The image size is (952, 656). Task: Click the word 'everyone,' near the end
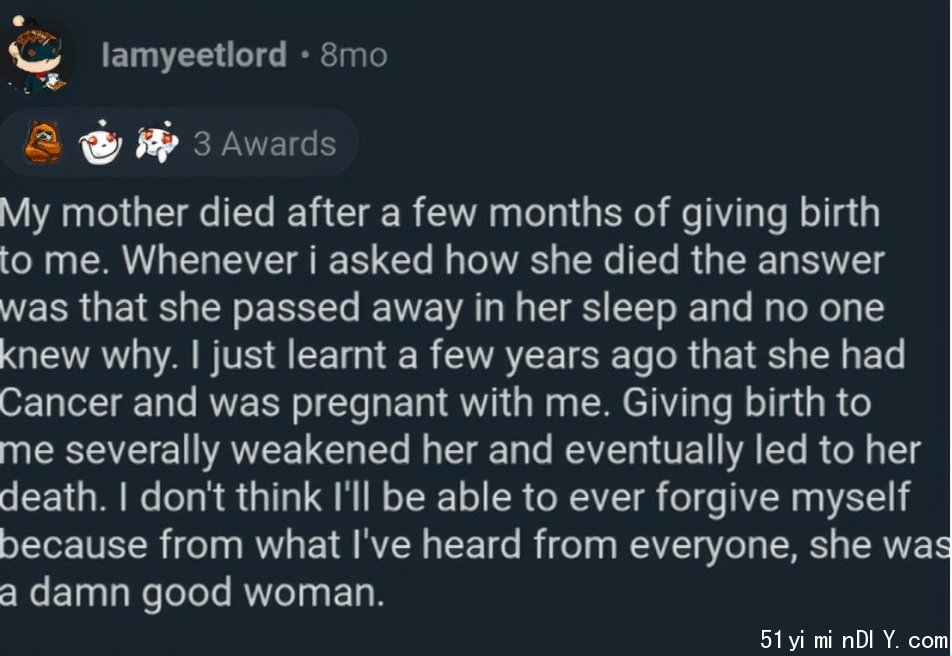point(713,547)
